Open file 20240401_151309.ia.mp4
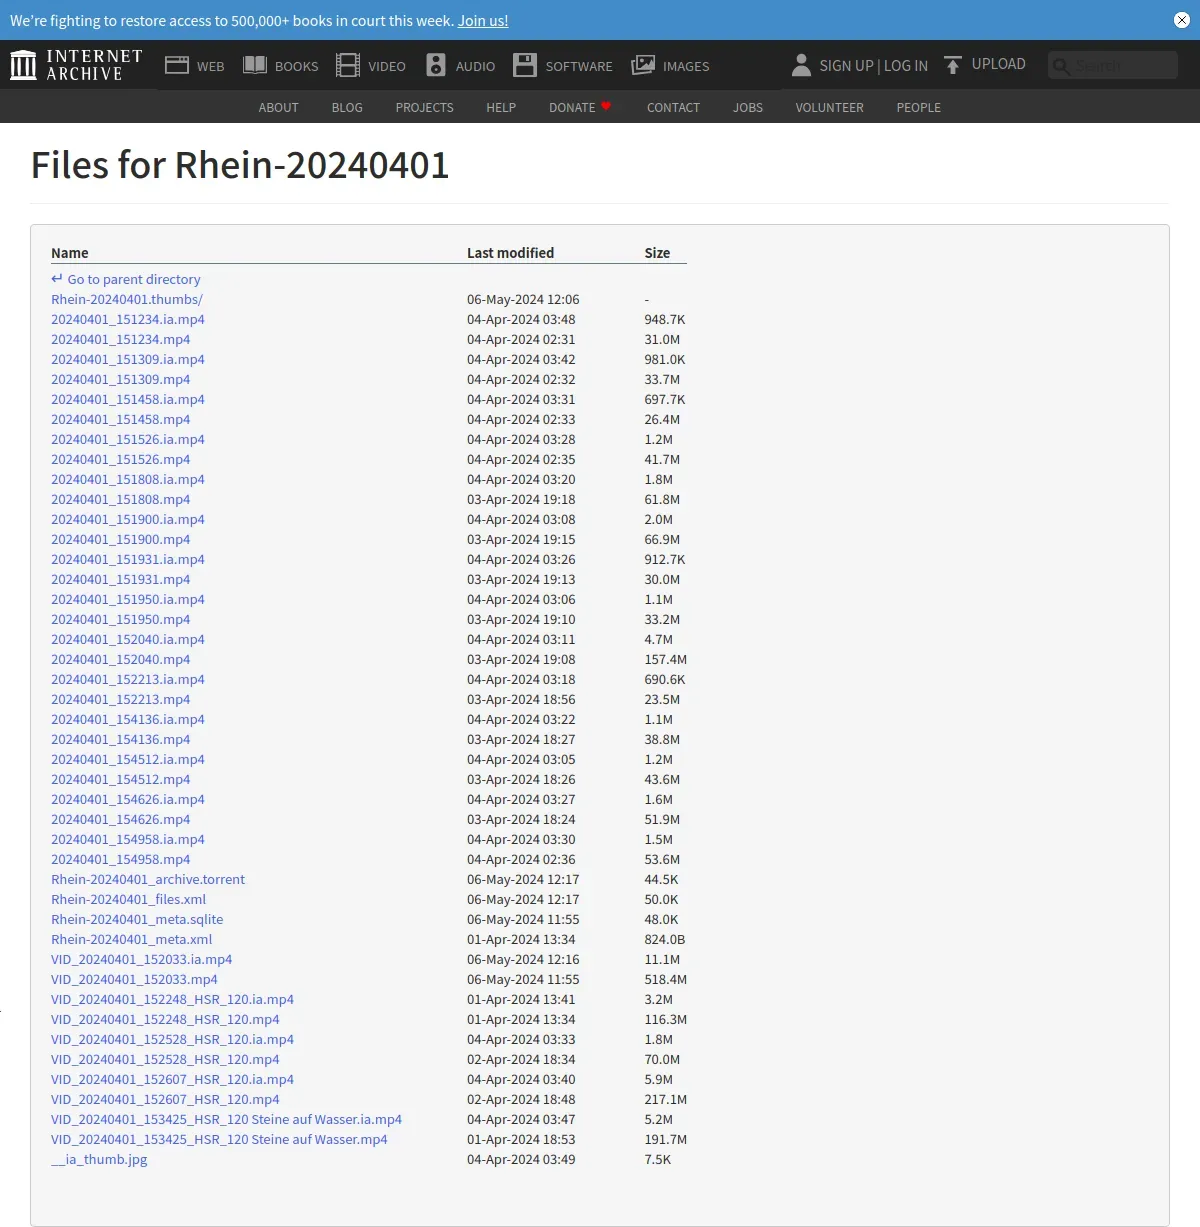Screen dimensions: 1200x1227 point(128,359)
